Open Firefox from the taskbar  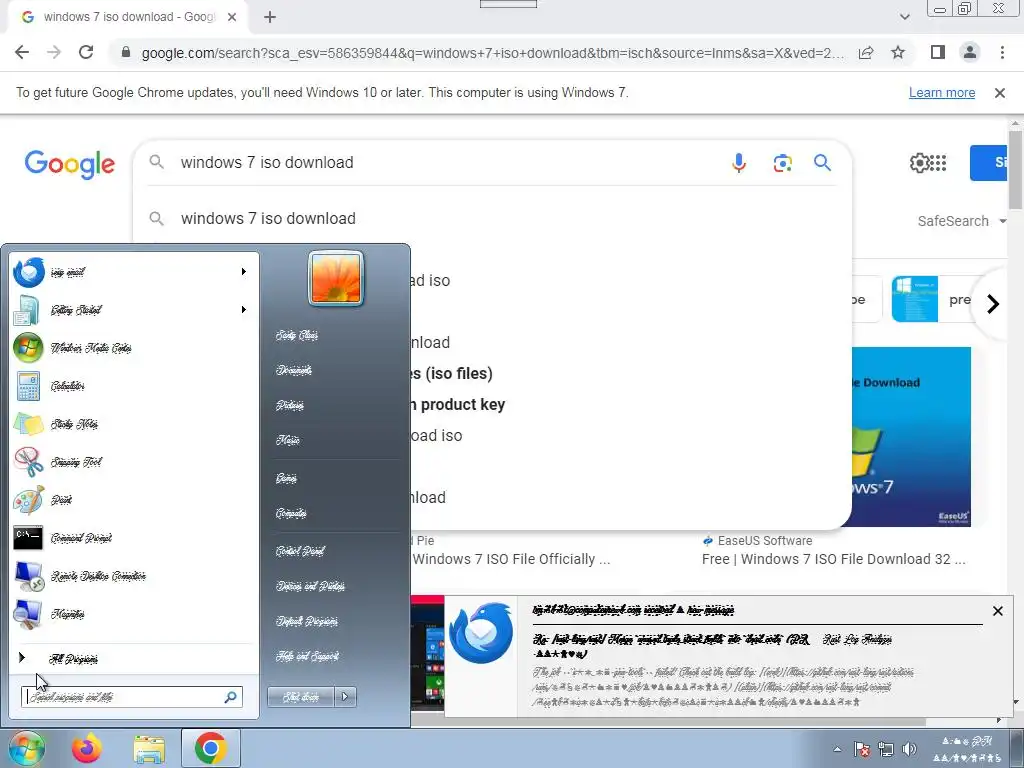pyautogui.click(x=86, y=748)
